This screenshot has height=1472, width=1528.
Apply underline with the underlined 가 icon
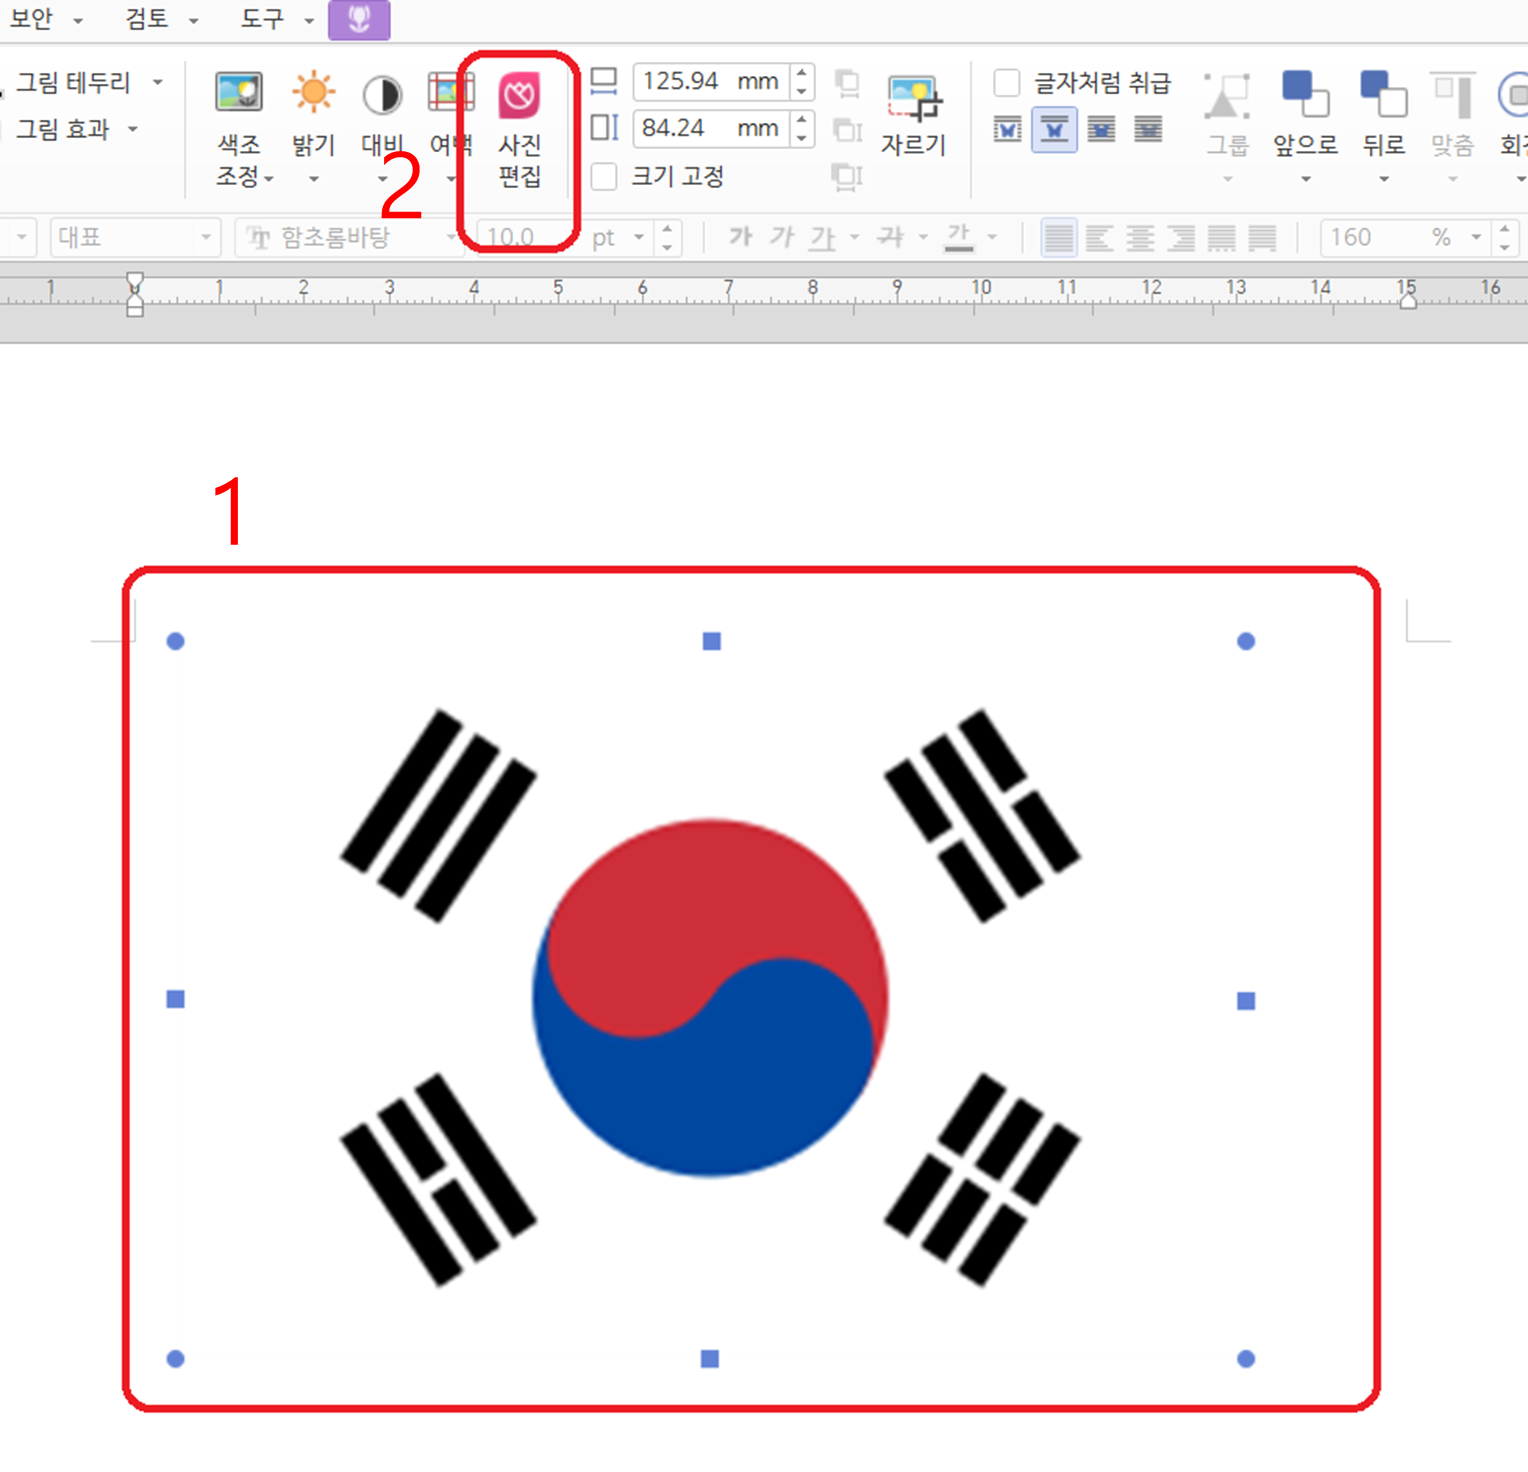click(822, 238)
